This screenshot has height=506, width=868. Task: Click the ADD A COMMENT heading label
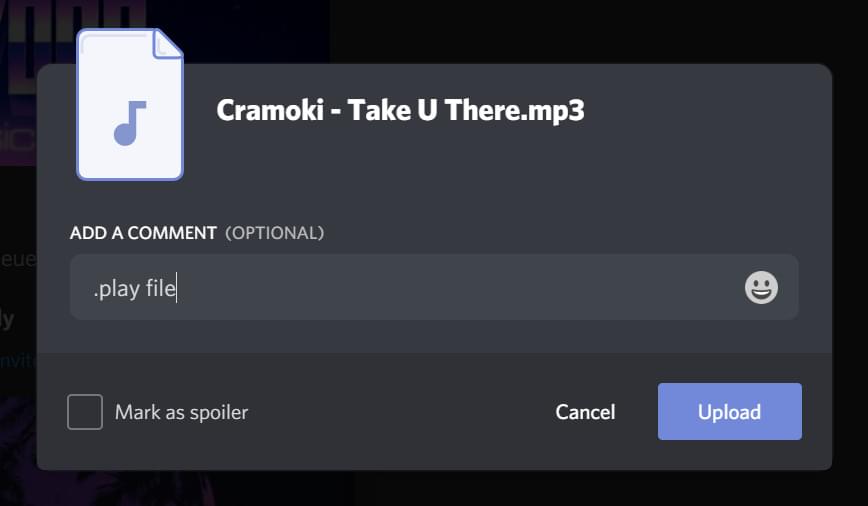143,233
